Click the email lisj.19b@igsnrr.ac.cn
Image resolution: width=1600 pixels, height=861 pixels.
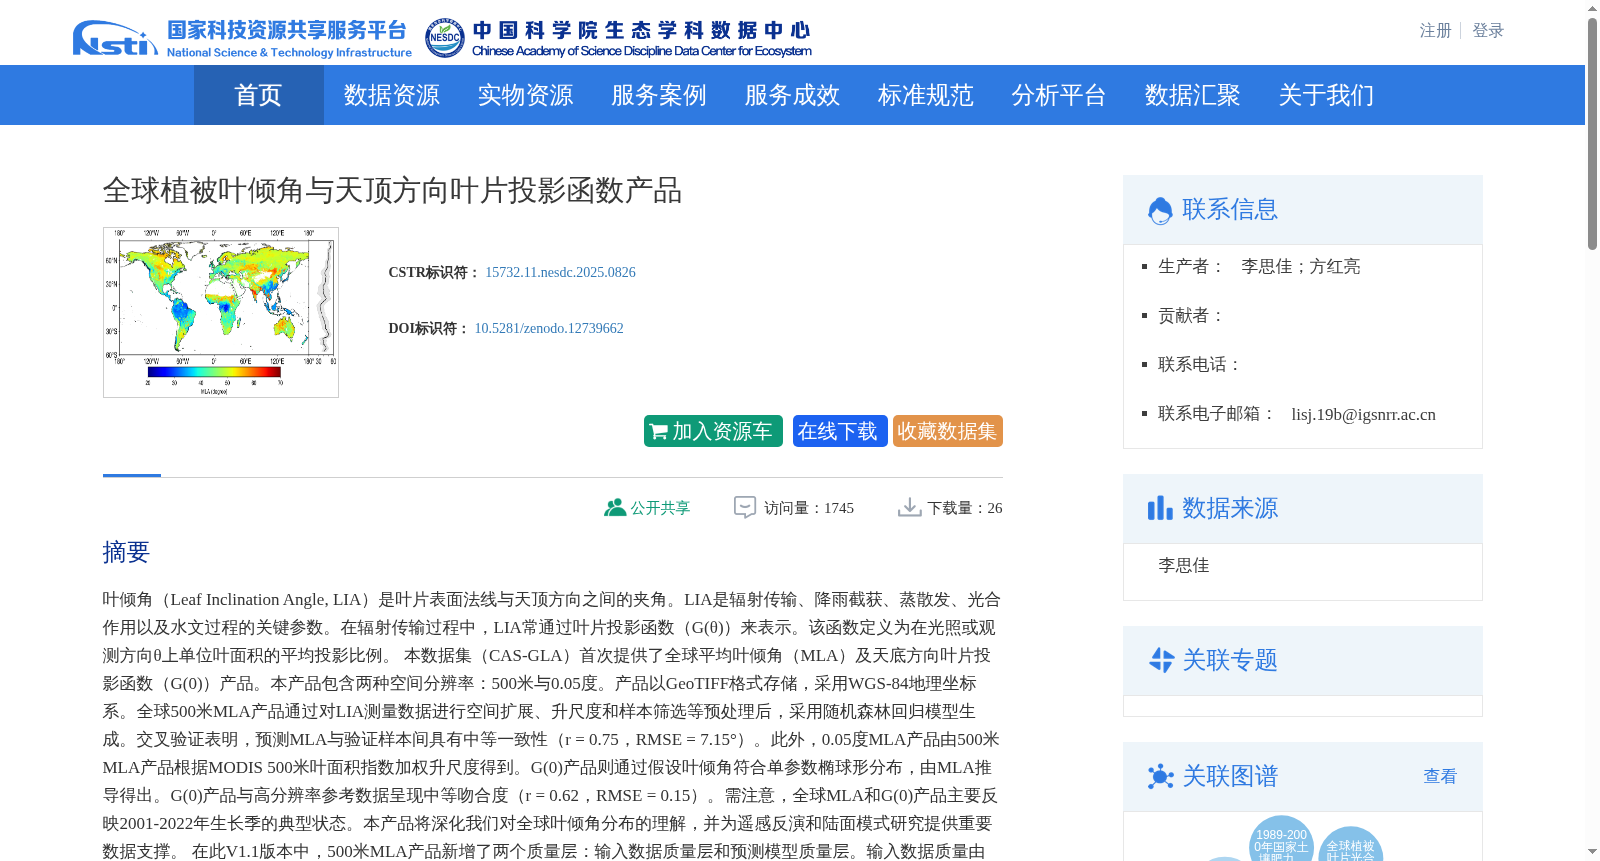coord(1363,414)
